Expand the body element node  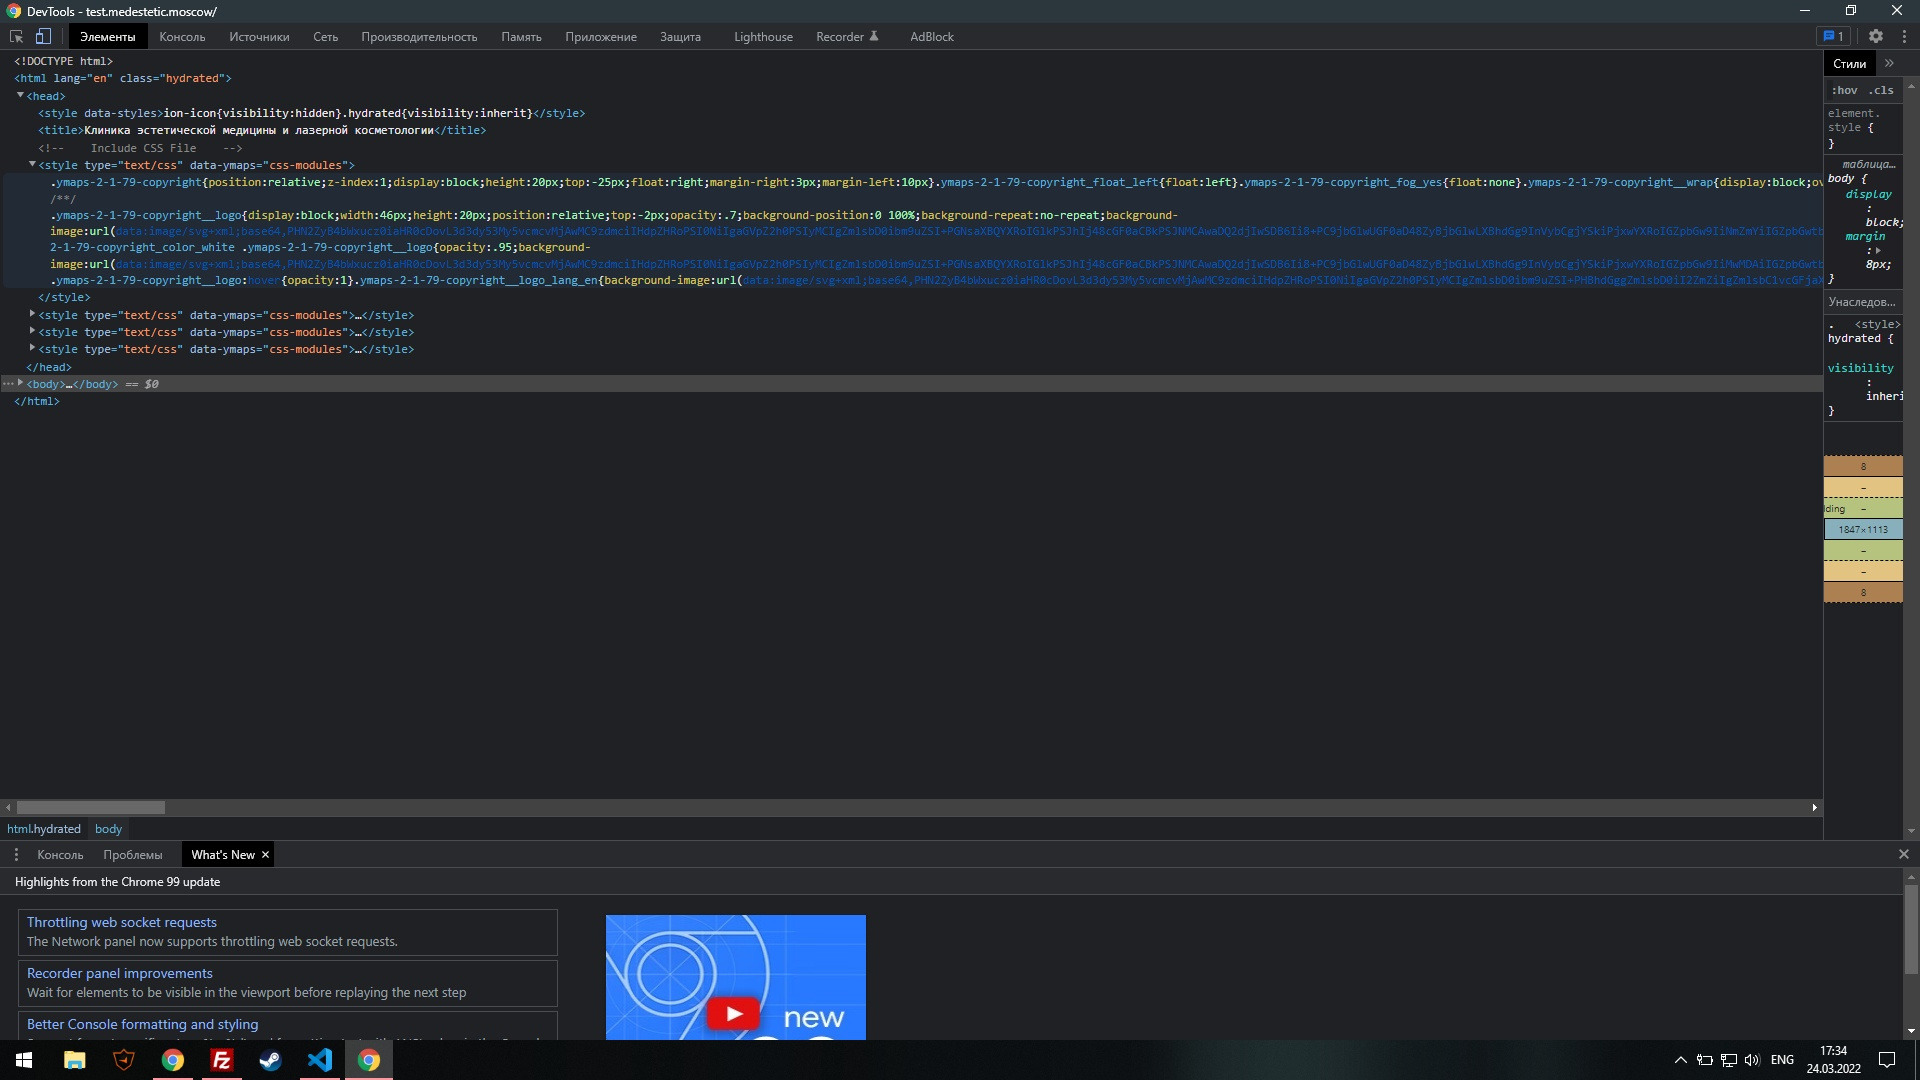click(x=20, y=383)
